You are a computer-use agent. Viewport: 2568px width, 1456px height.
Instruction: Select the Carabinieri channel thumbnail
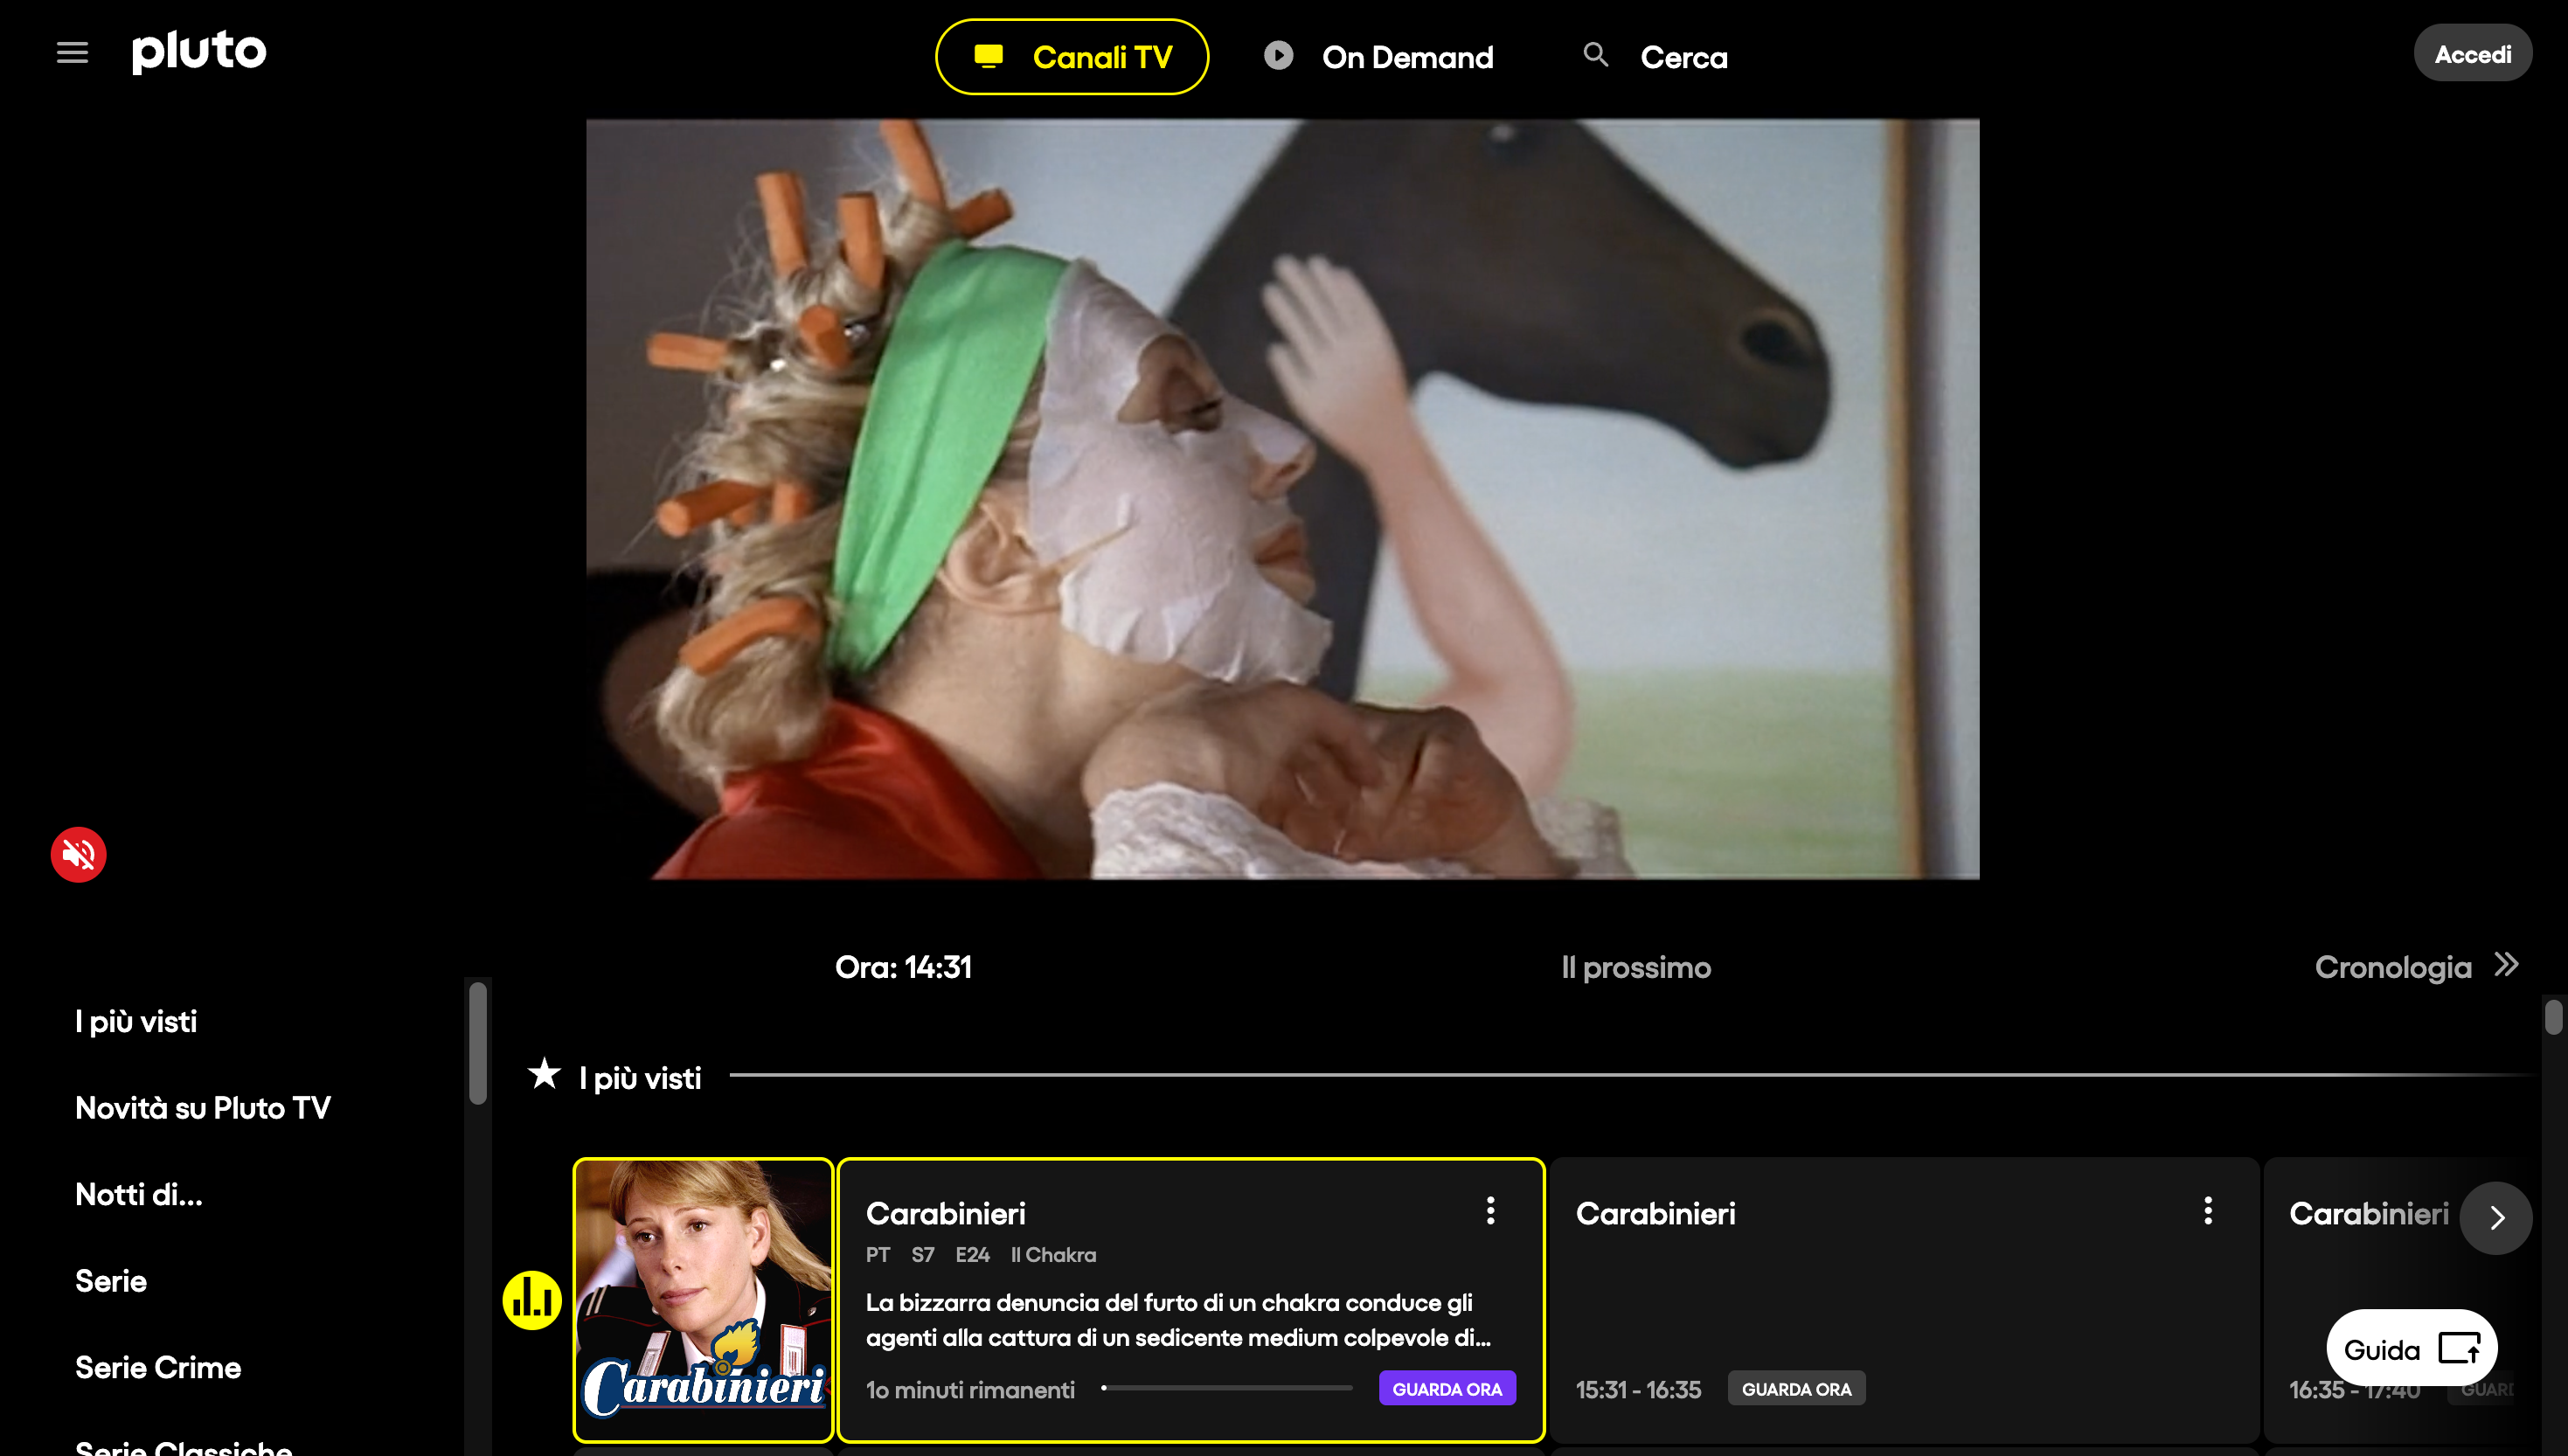pos(703,1299)
